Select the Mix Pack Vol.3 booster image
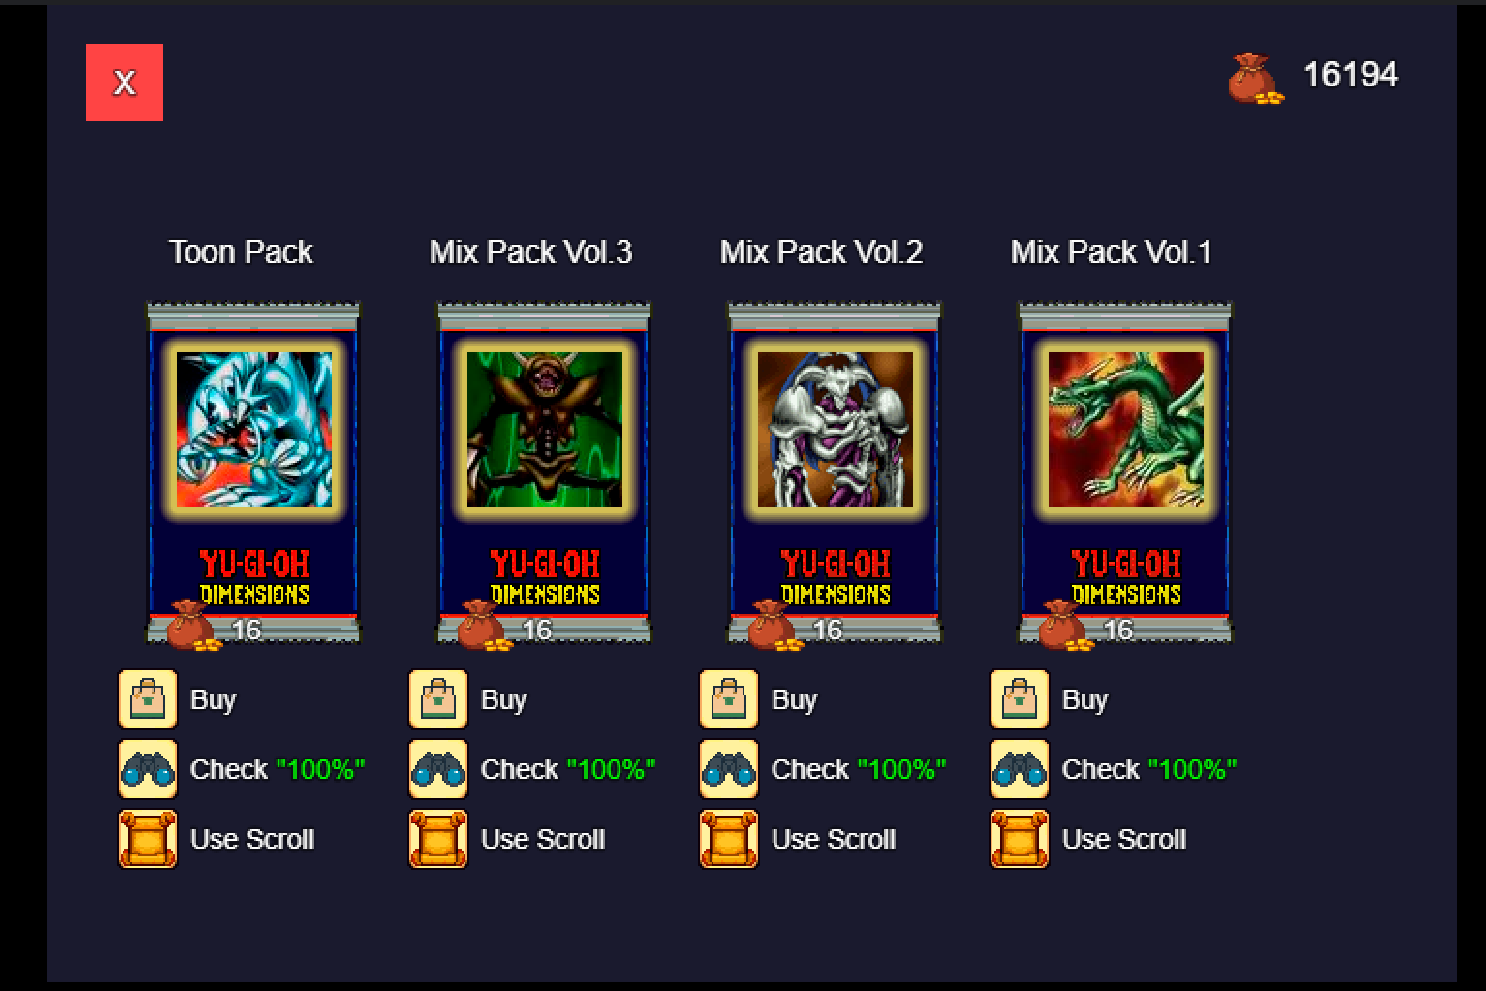Screen dimensions: 1486x991 pos(544,473)
